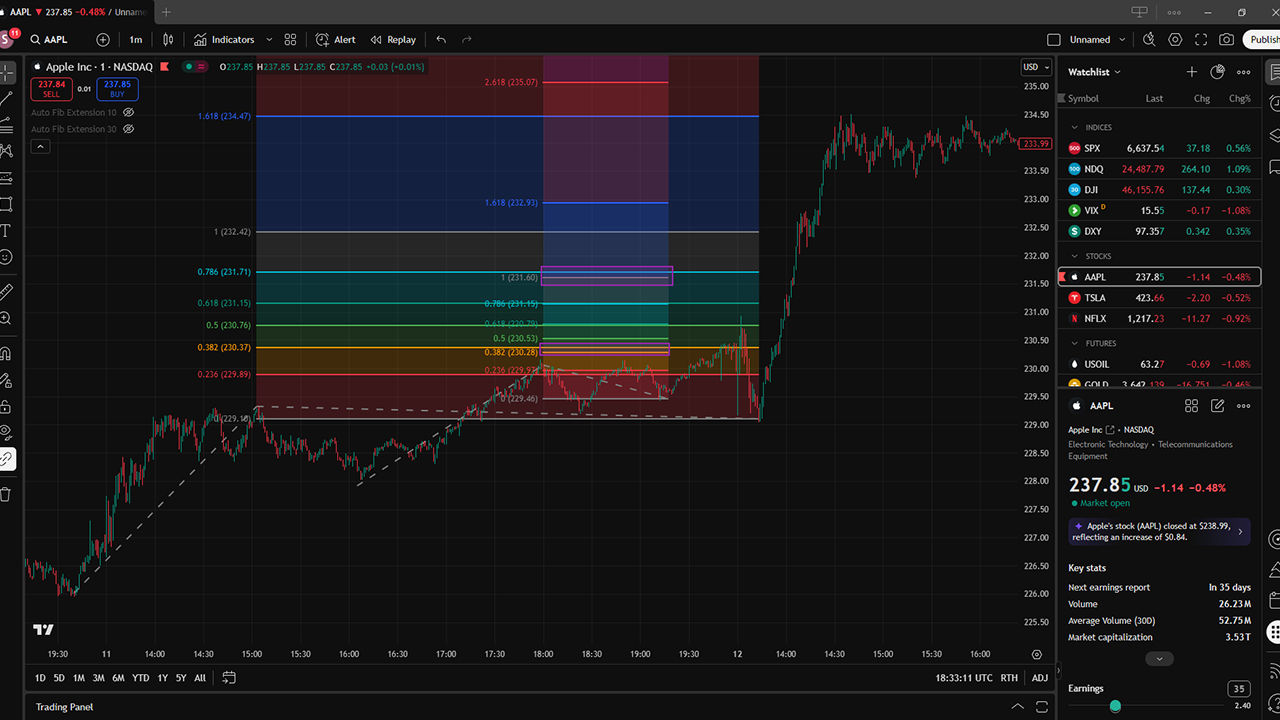
Task: Collapse the INDICES watchlist section
Action: (1075, 128)
